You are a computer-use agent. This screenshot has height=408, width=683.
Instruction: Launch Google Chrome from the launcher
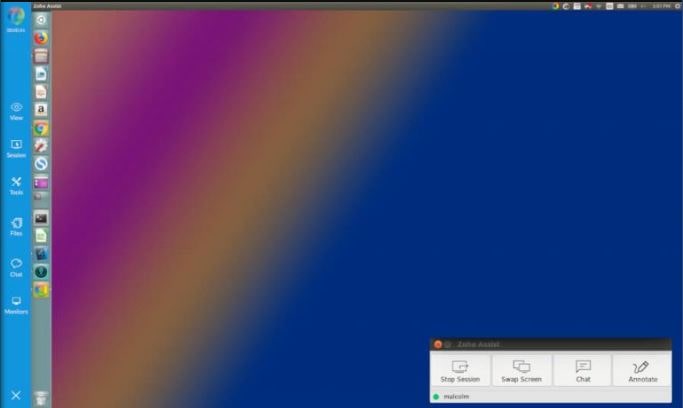click(41, 128)
